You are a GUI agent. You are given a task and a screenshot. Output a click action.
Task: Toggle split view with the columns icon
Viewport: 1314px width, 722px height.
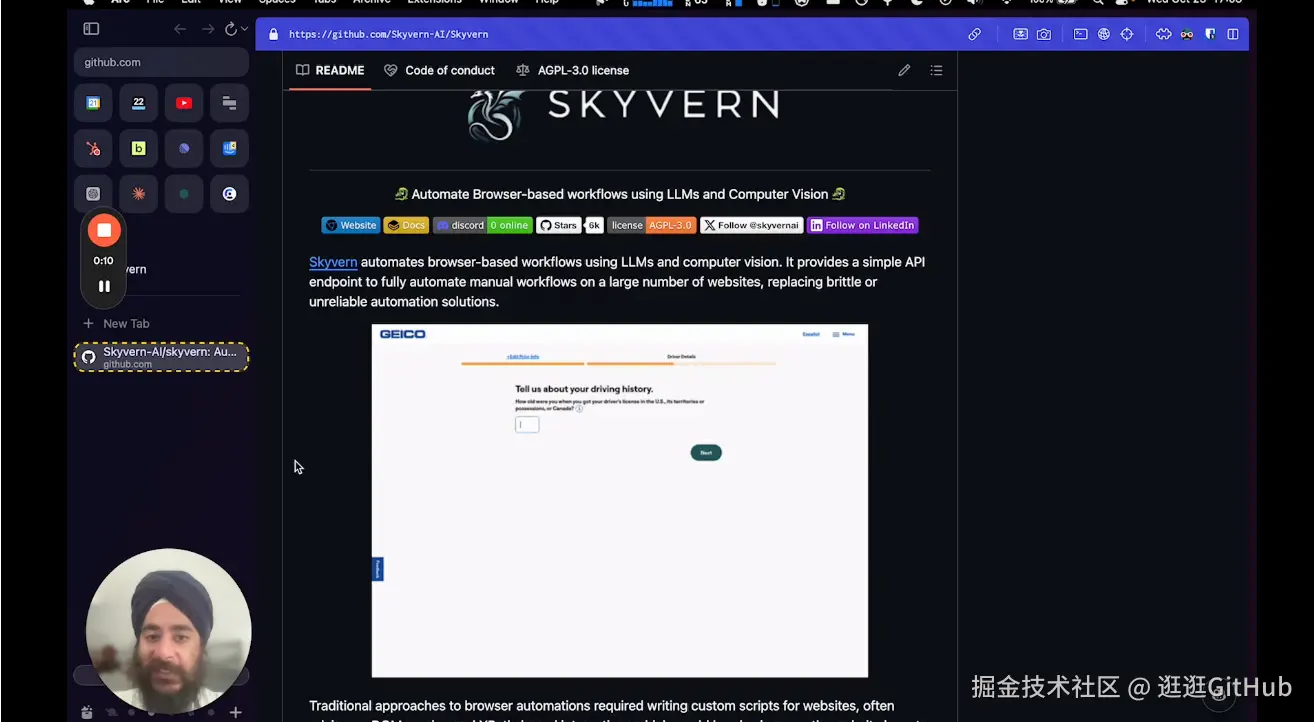tap(1233, 34)
